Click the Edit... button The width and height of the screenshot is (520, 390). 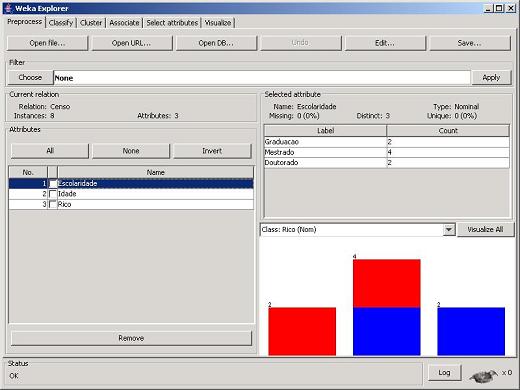pyautogui.click(x=385, y=43)
